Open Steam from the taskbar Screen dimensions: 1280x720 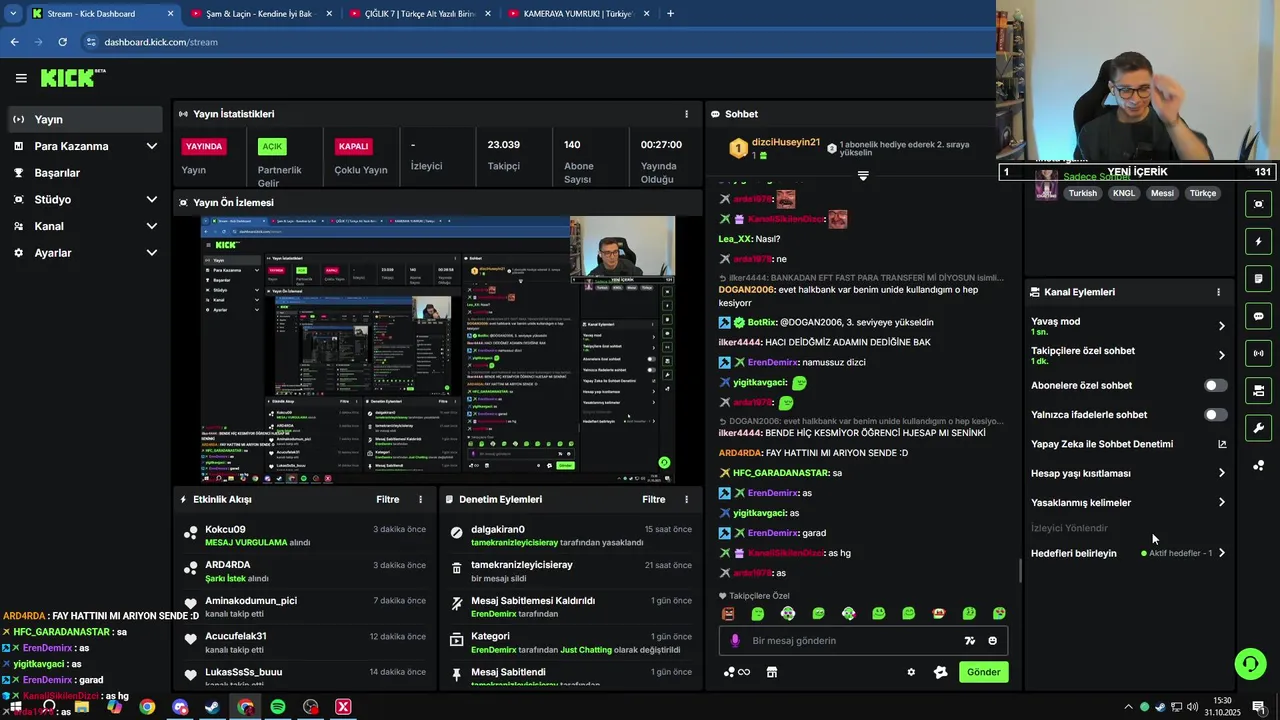[213, 707]
